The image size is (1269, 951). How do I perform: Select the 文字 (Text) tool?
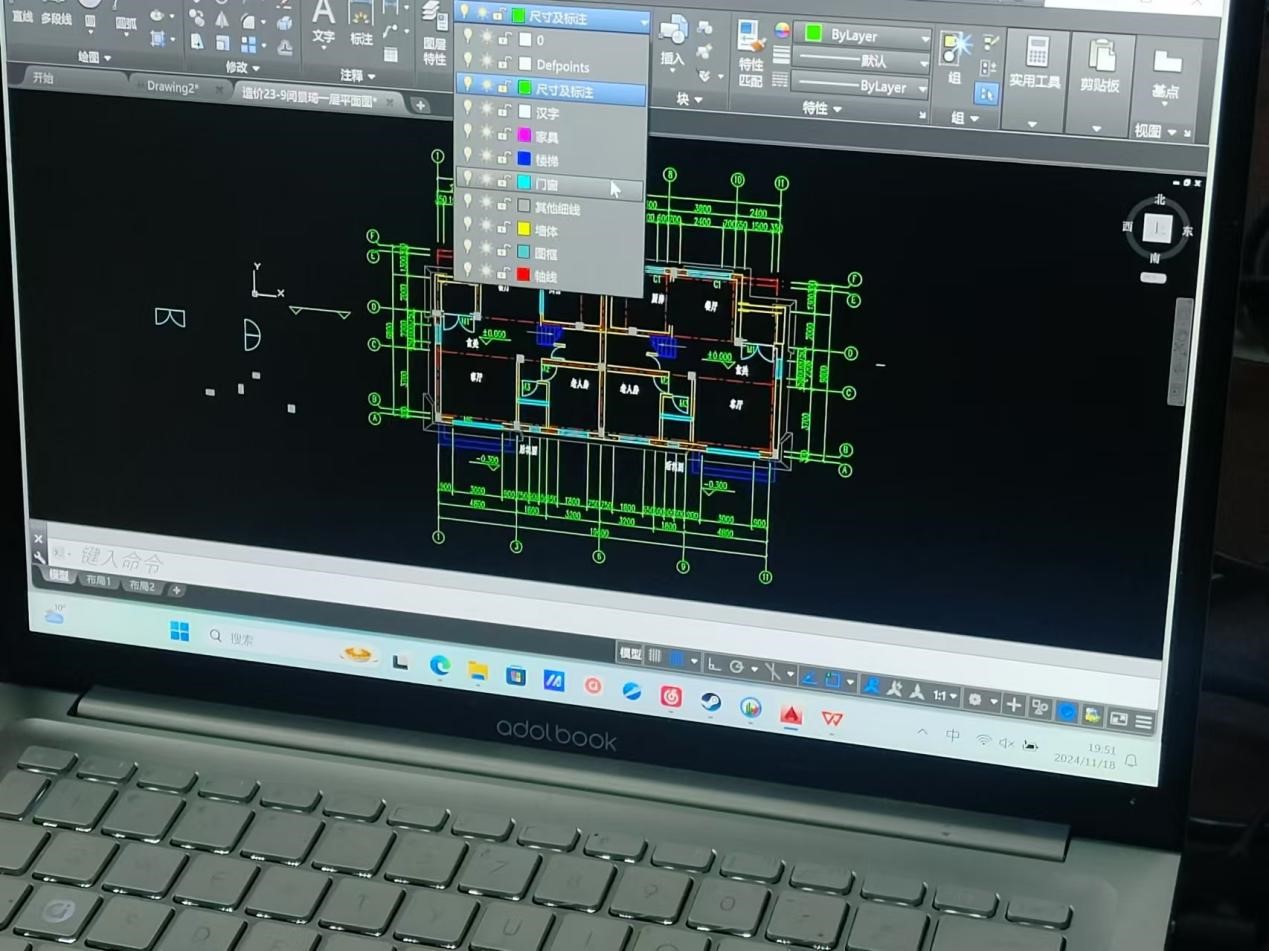(x=323, y=22)
